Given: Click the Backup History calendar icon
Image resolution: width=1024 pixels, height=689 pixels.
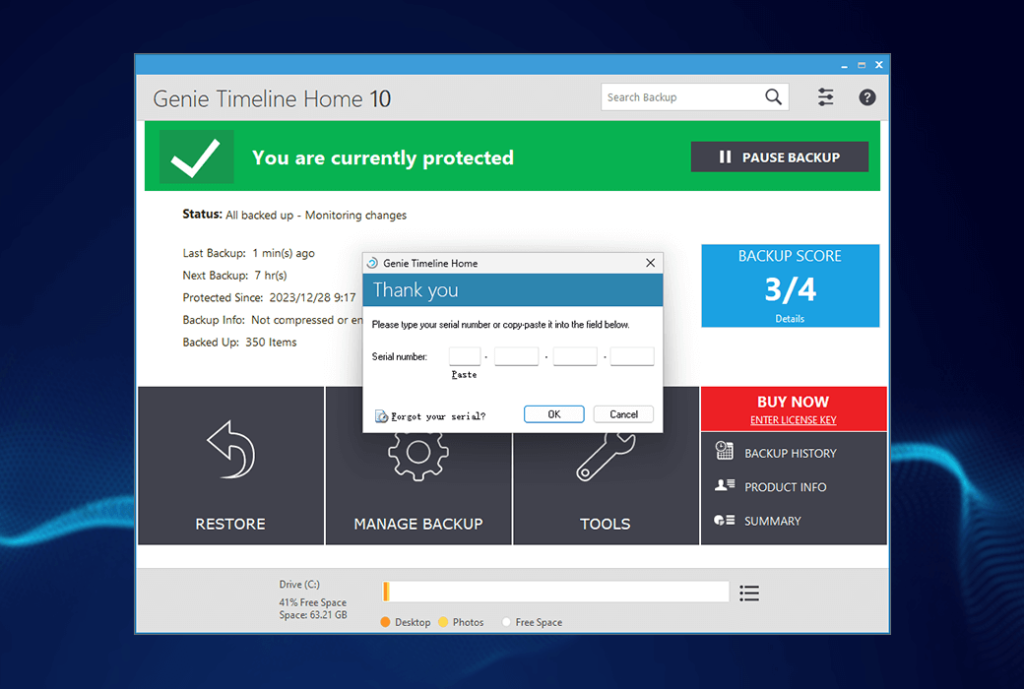Looking at the screenshot, I should 724,451.
